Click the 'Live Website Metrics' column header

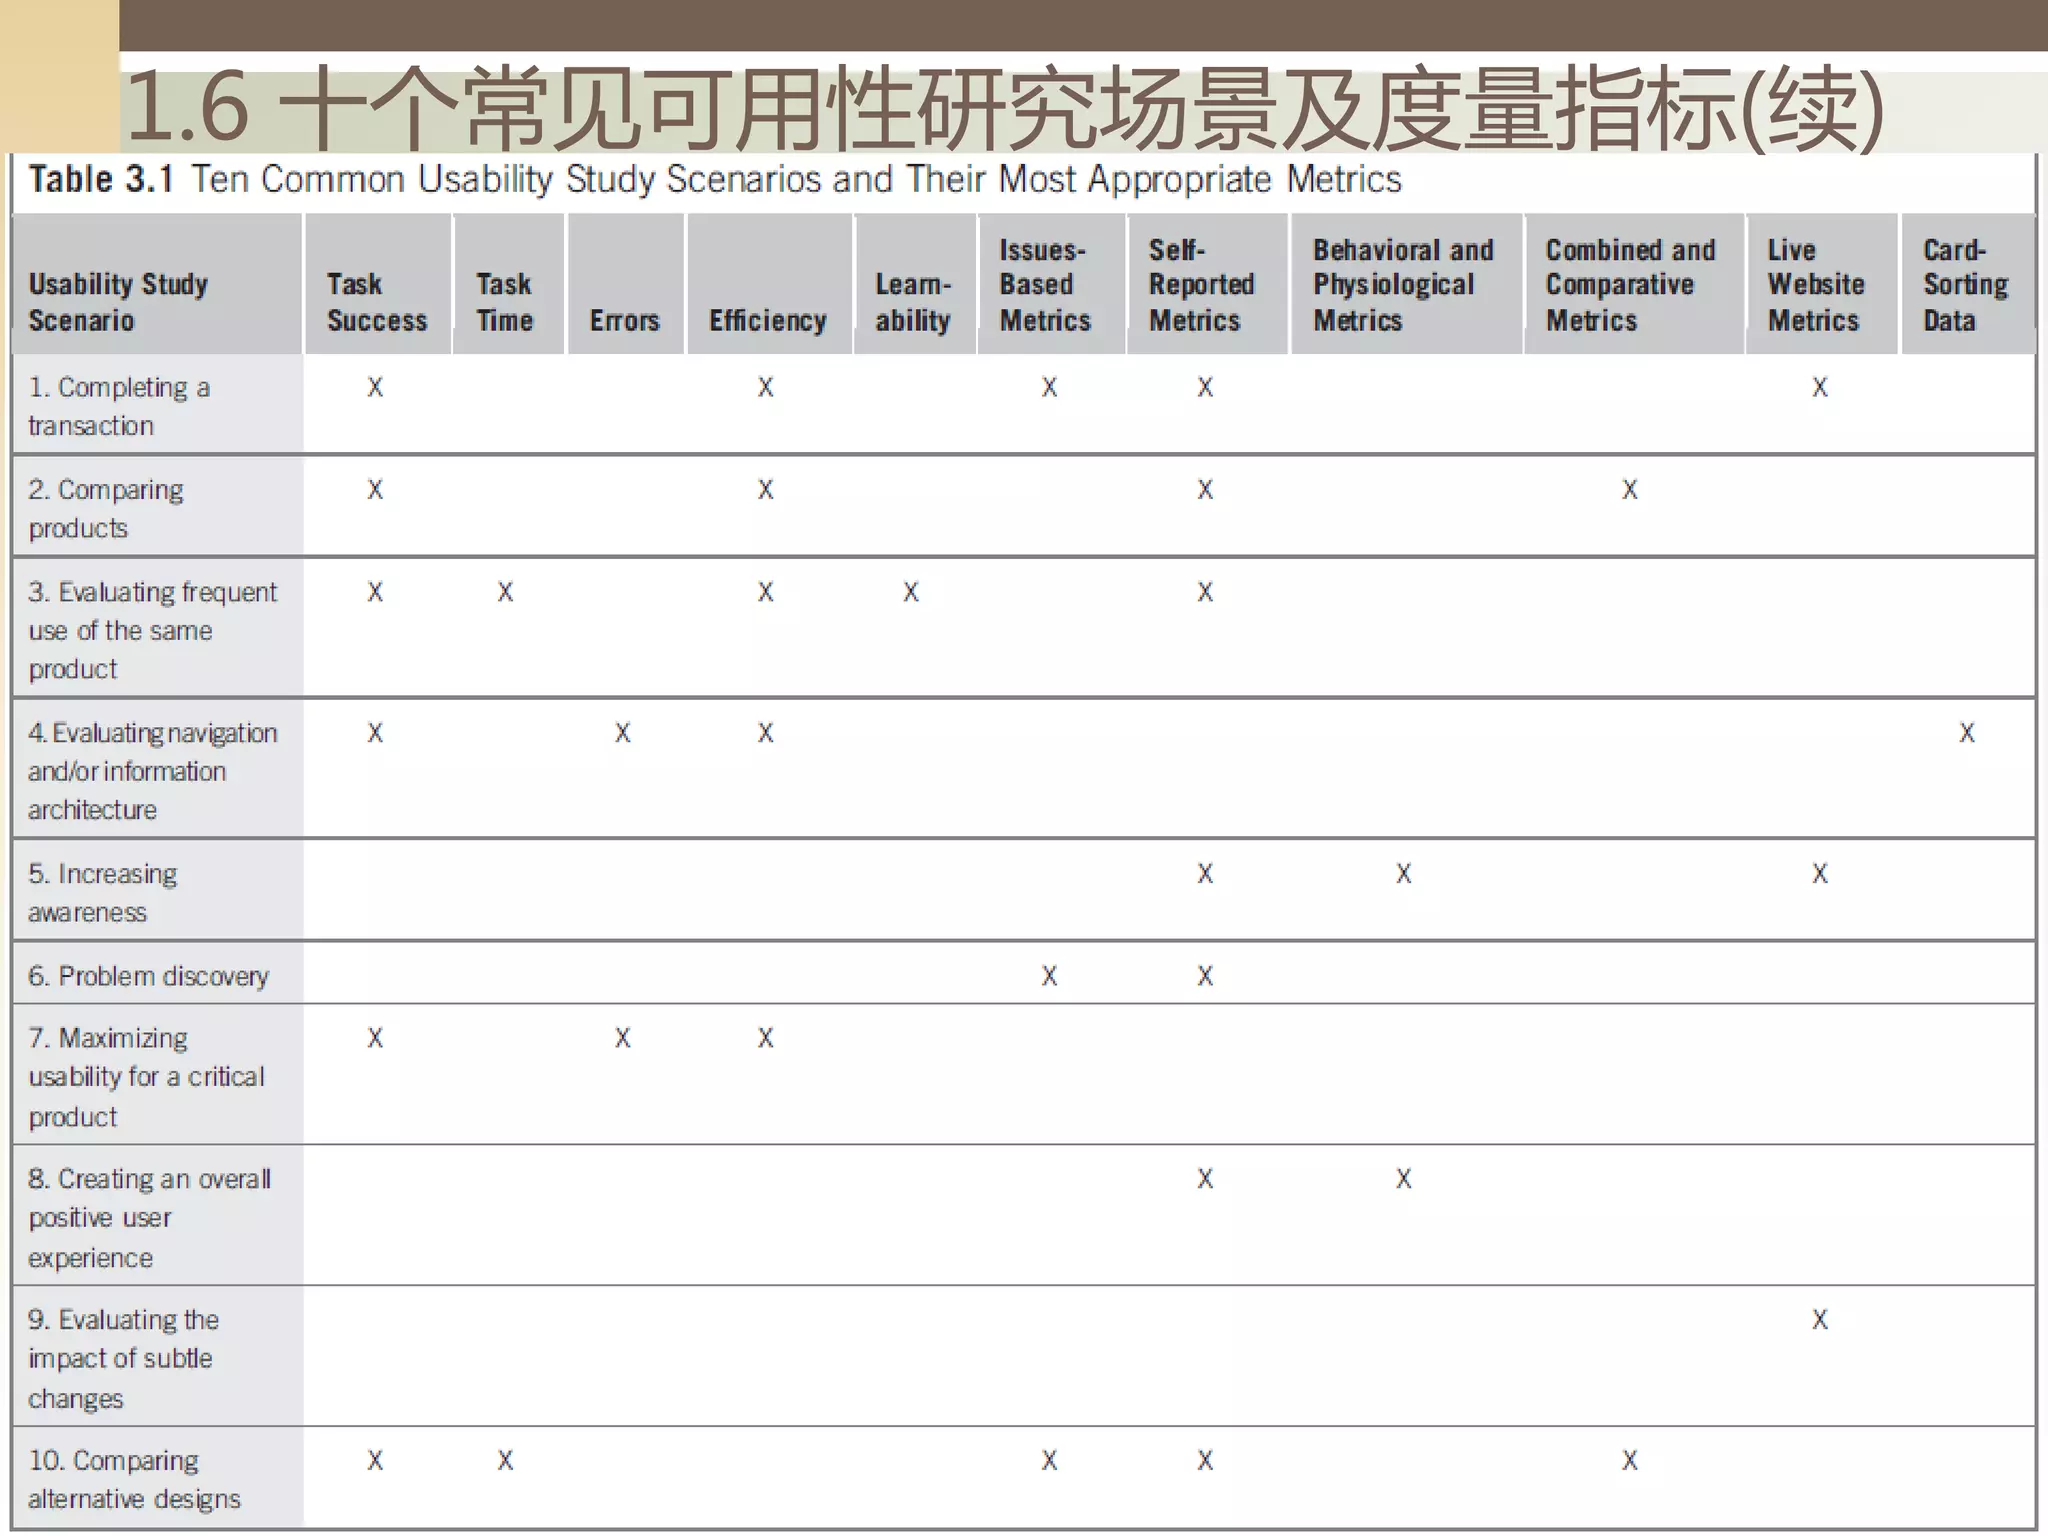[x=1822, y=284]
